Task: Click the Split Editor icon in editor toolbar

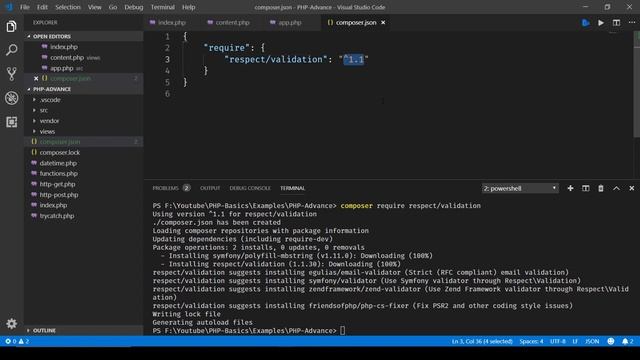Action: [616, 22]
